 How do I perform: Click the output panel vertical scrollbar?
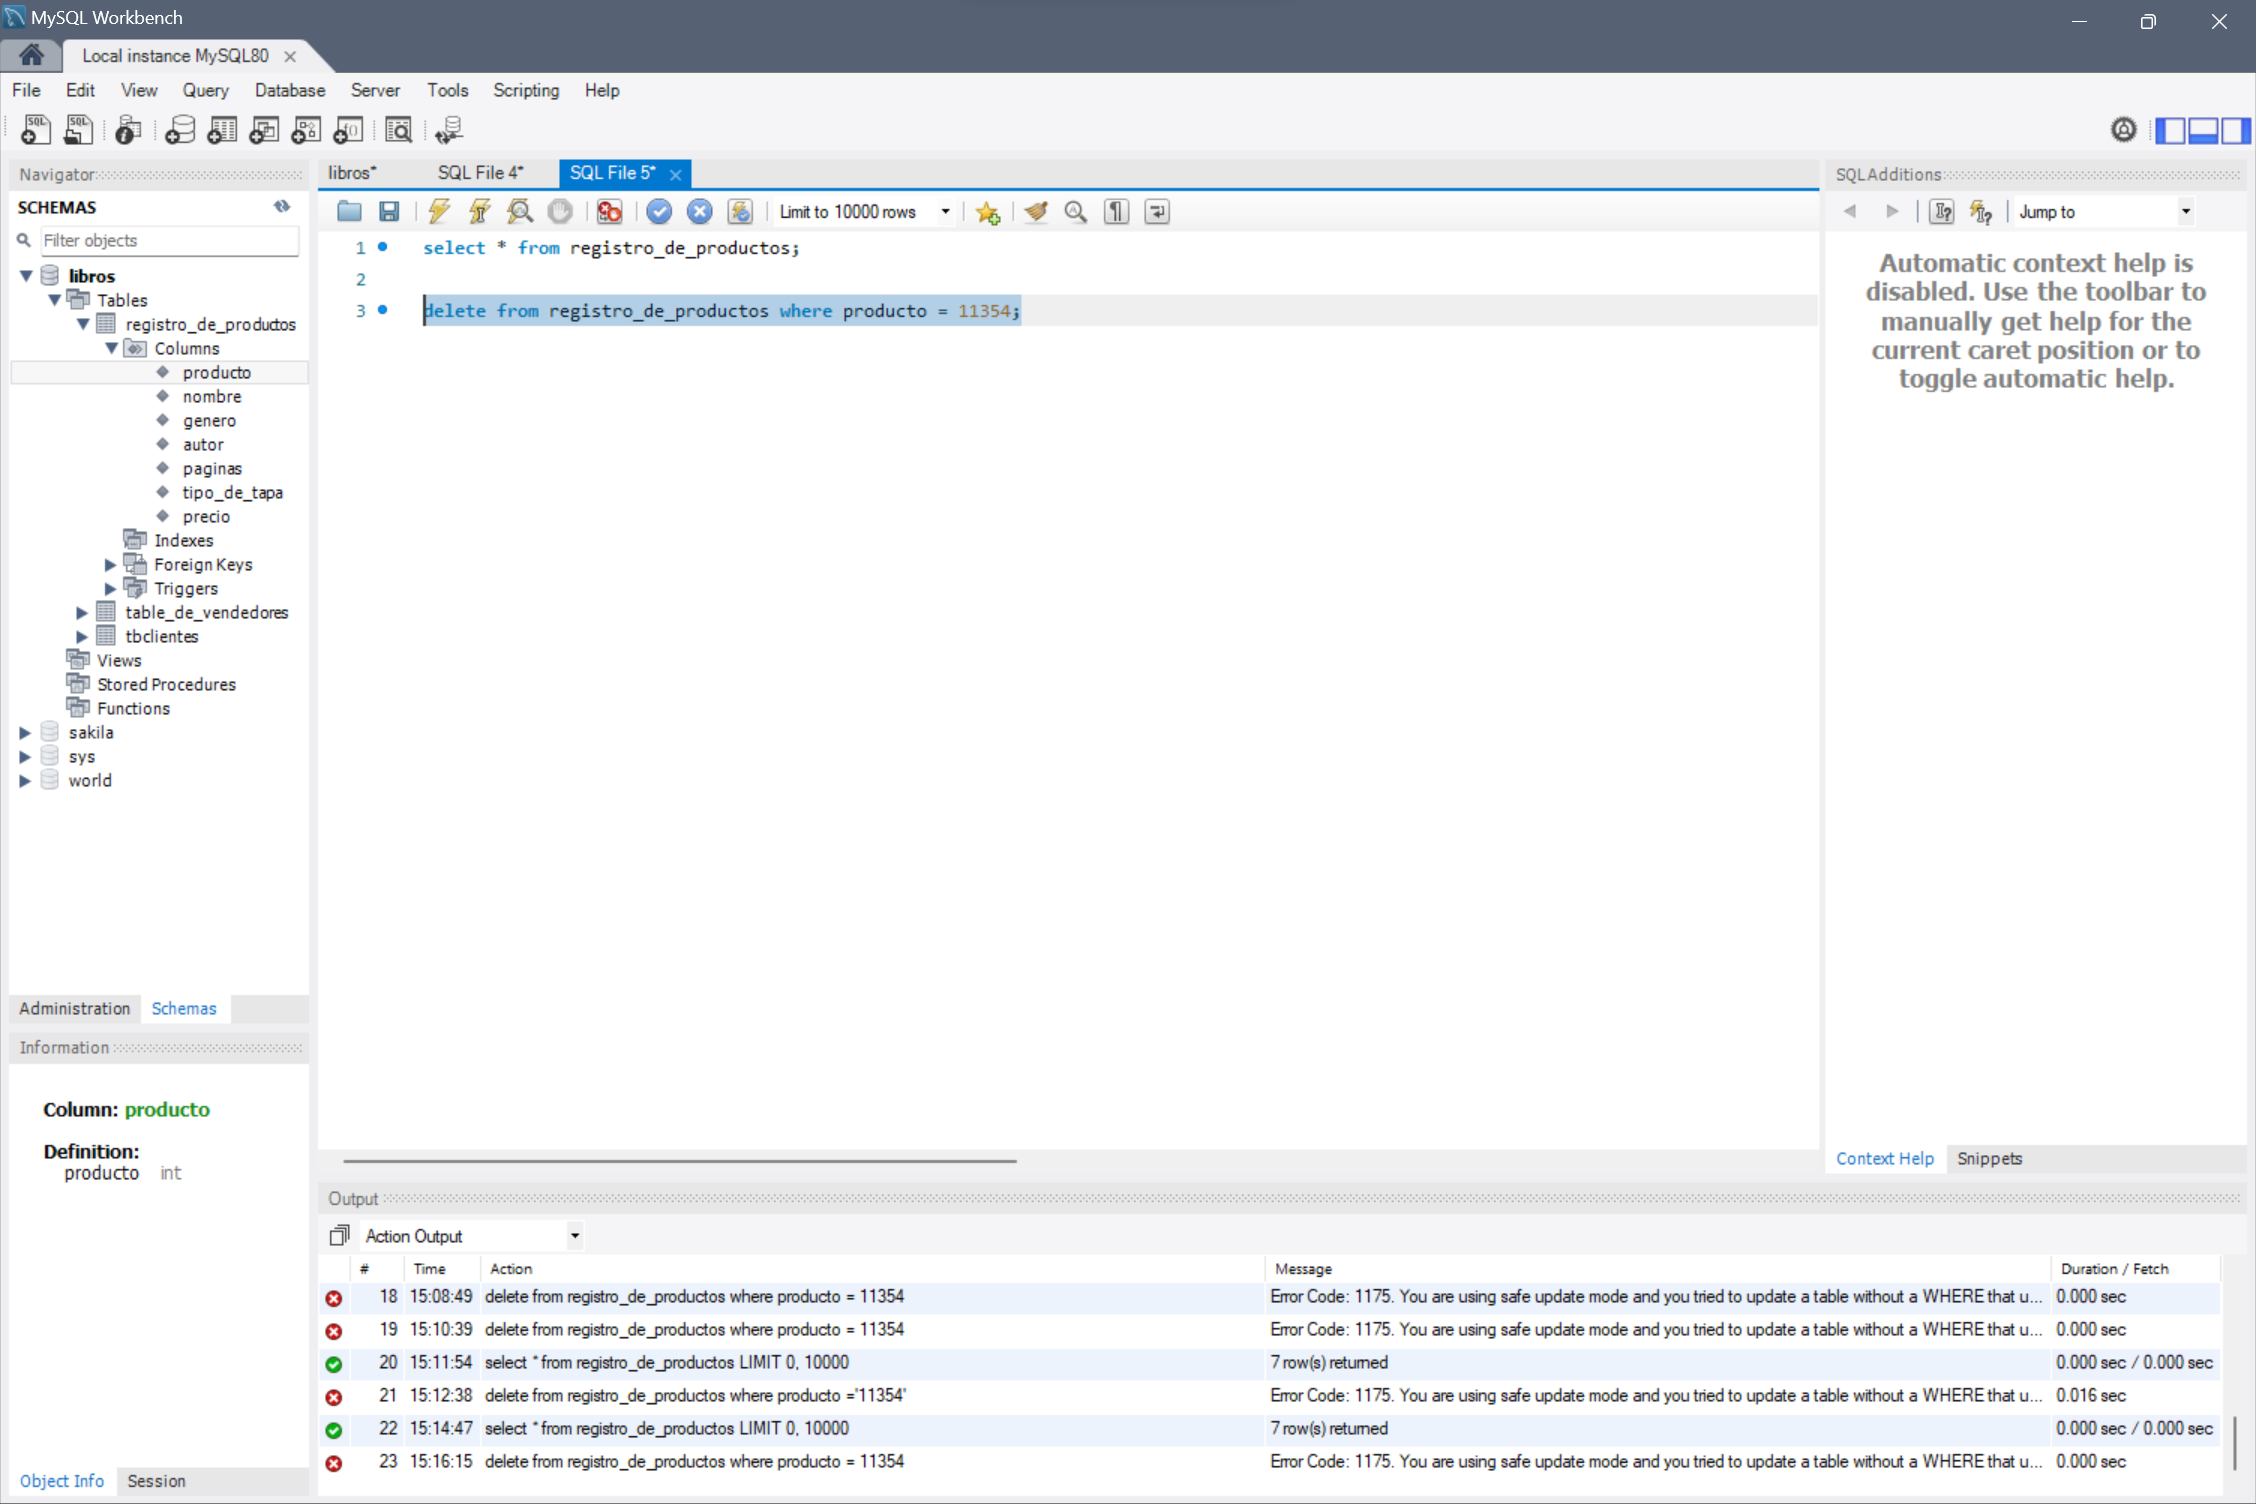click(2235, 1443)
